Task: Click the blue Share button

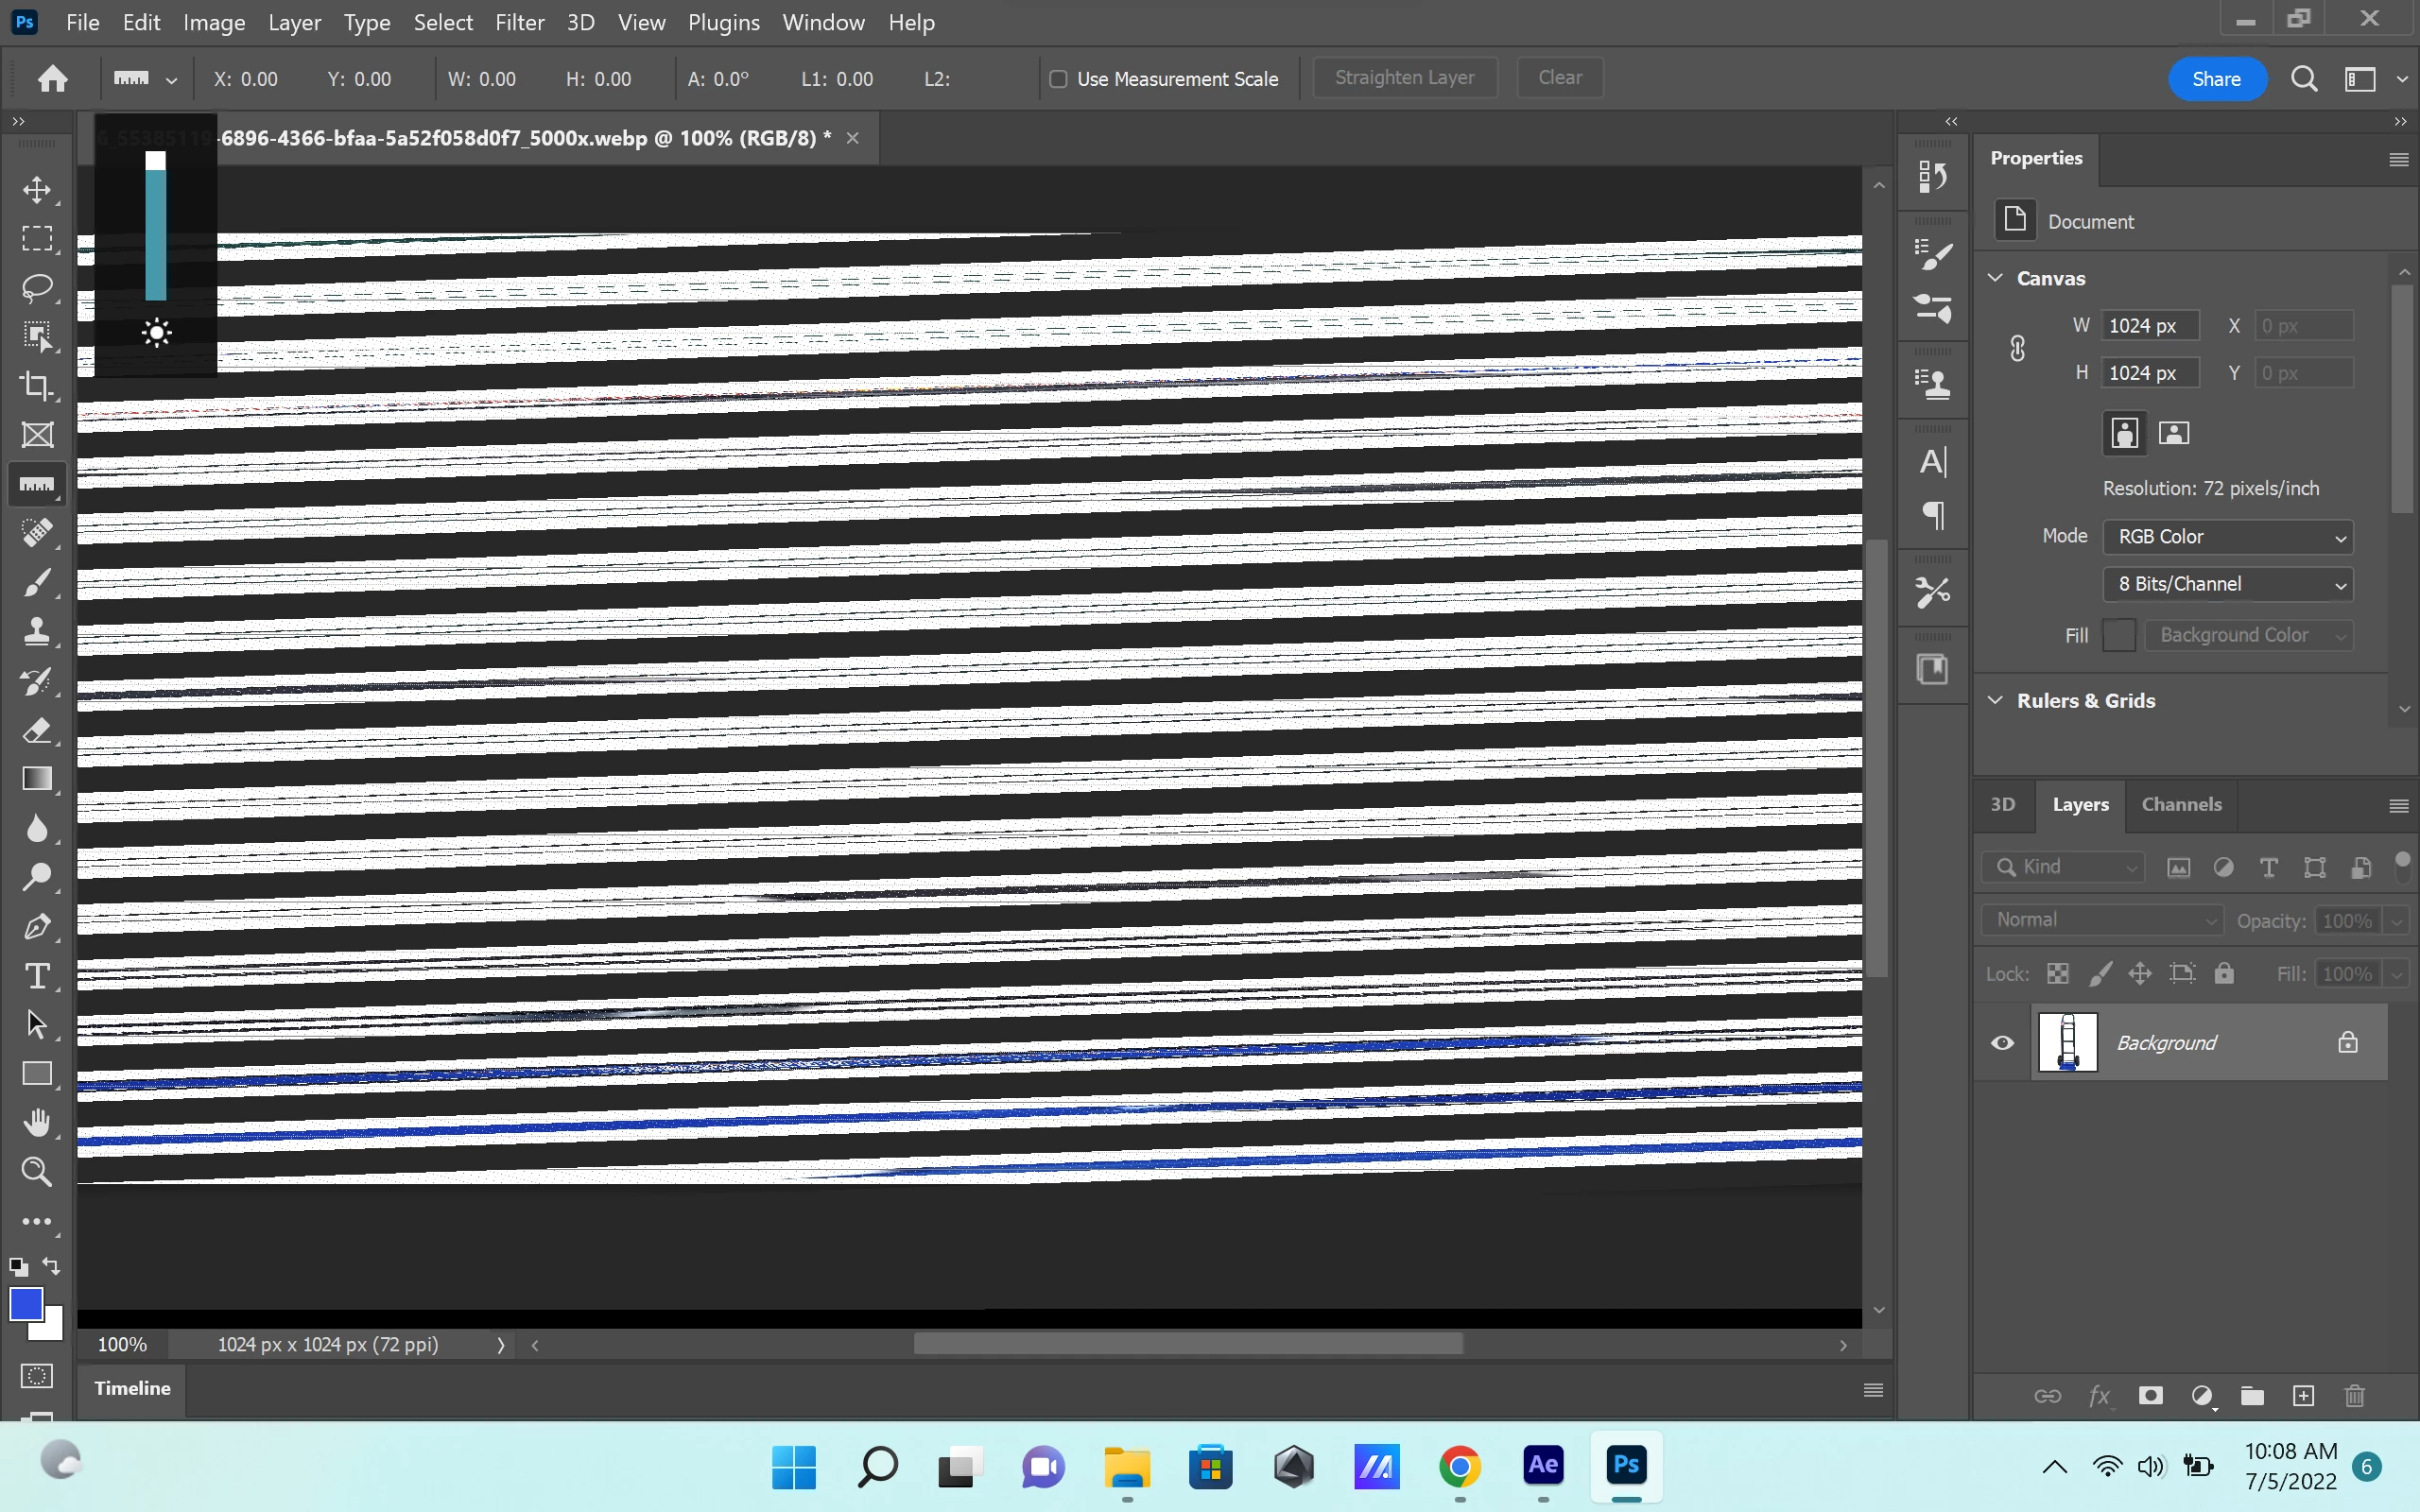Action: click(2216, 79)
